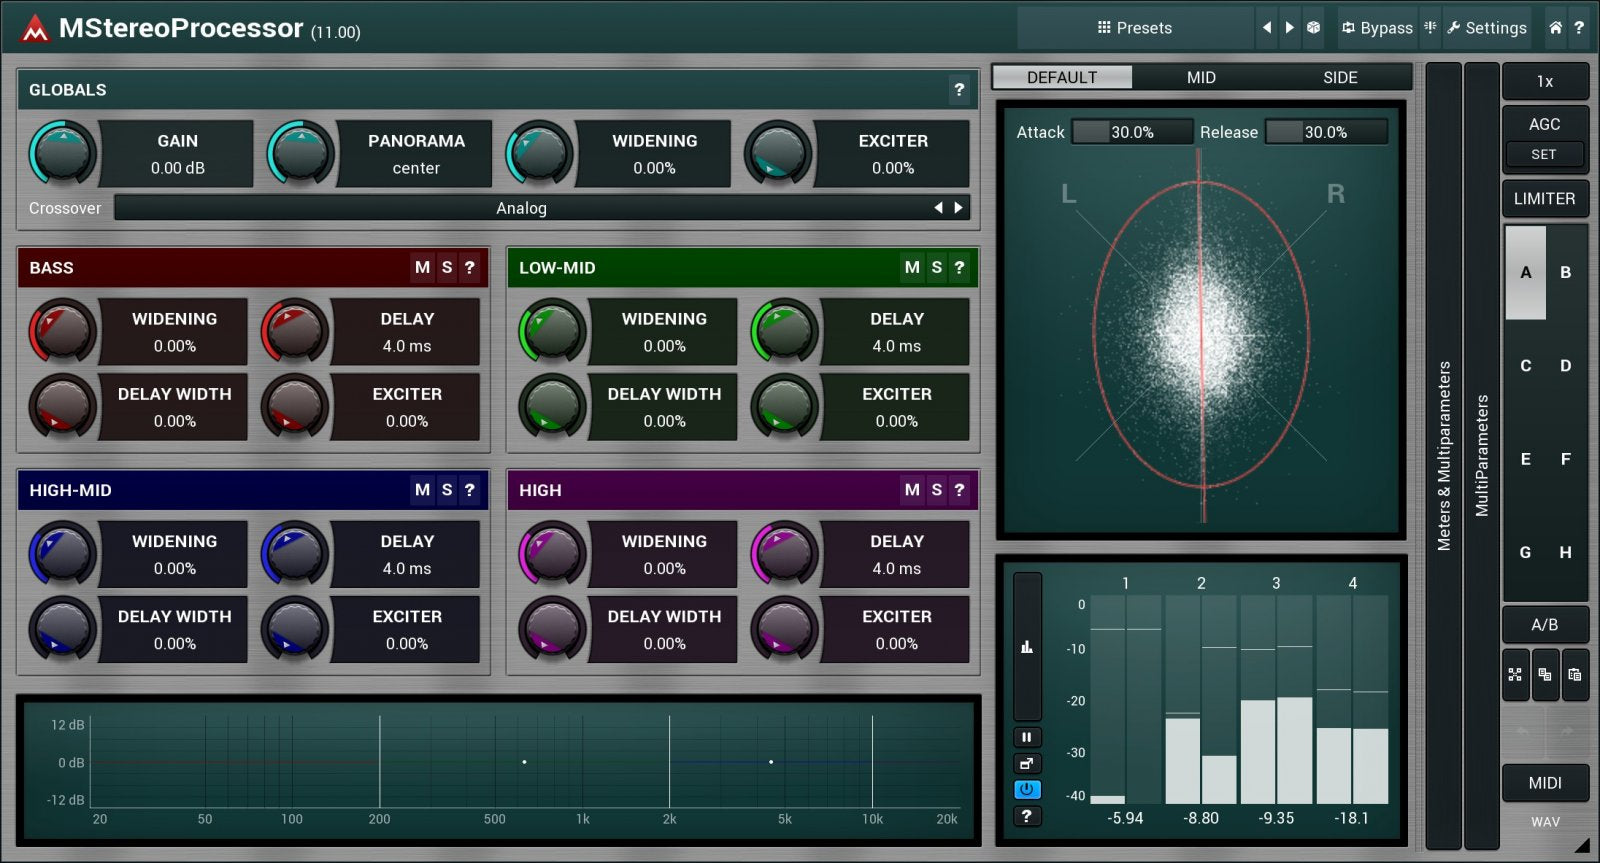
Task: Open the Settings menu
Action: [1486, 28]
